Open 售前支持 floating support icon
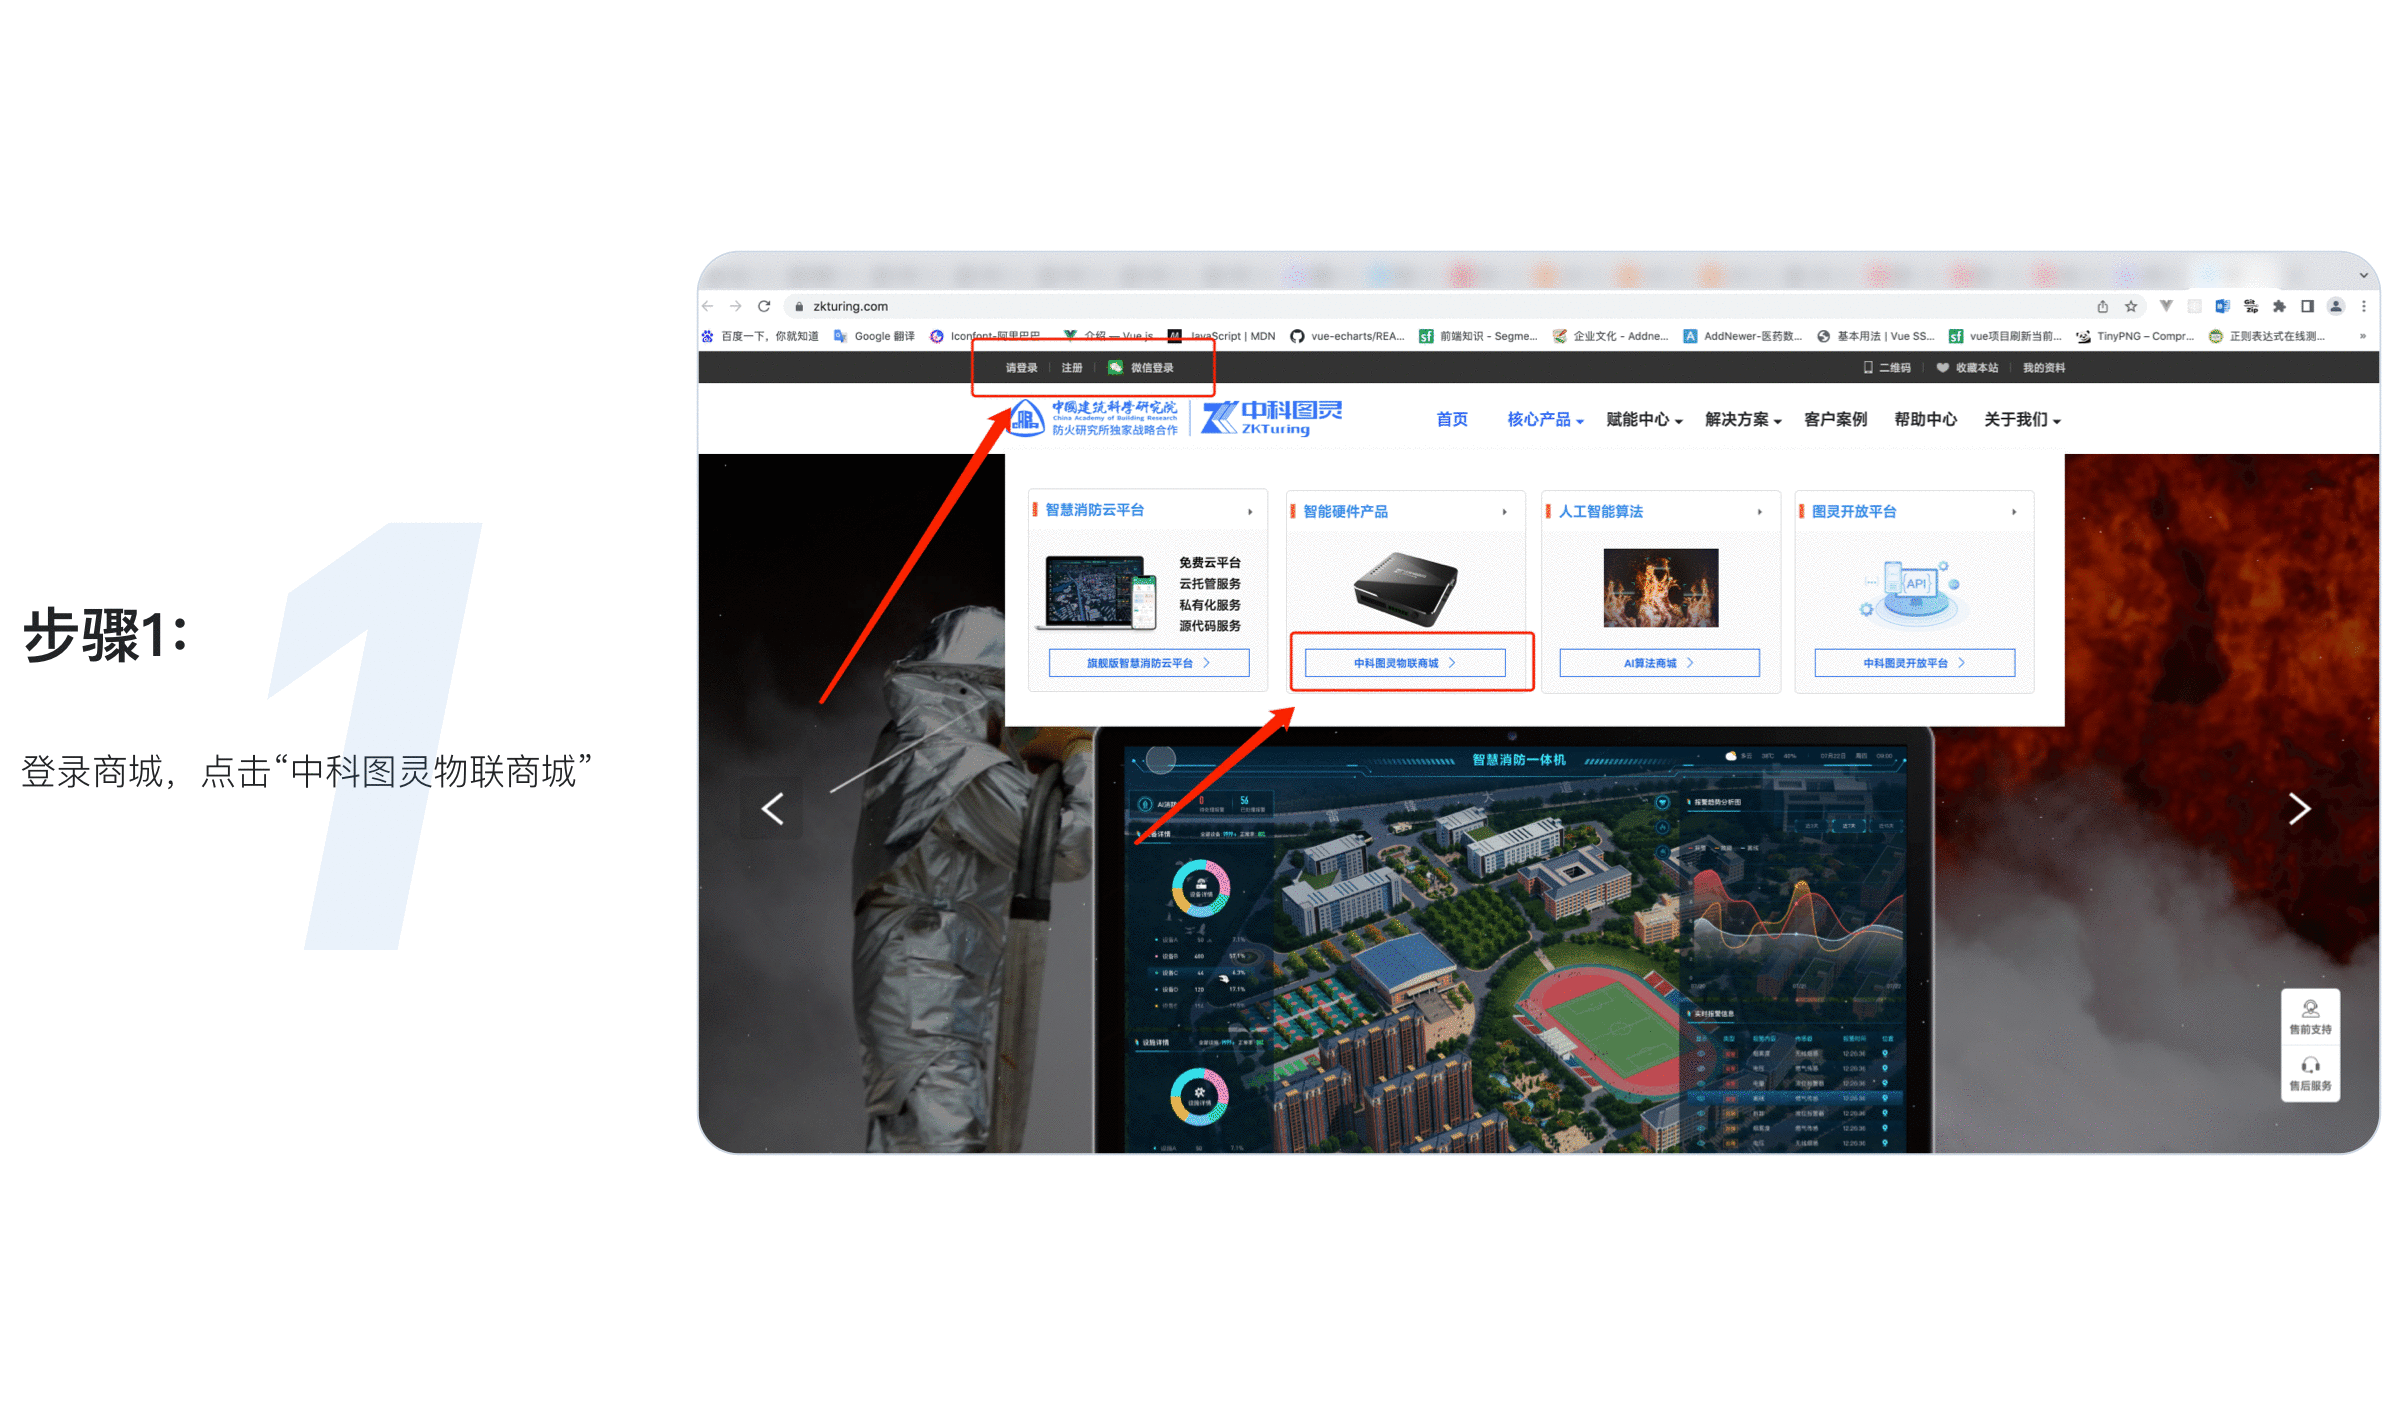This screenshot has height=1406, width=2400. (2310, 1018)
